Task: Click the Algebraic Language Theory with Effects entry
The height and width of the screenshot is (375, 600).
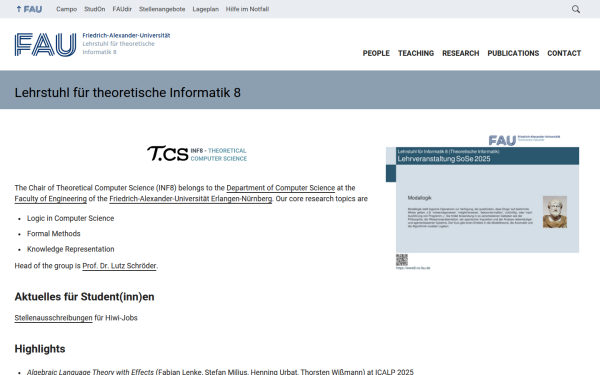Action: click(220, 372)
